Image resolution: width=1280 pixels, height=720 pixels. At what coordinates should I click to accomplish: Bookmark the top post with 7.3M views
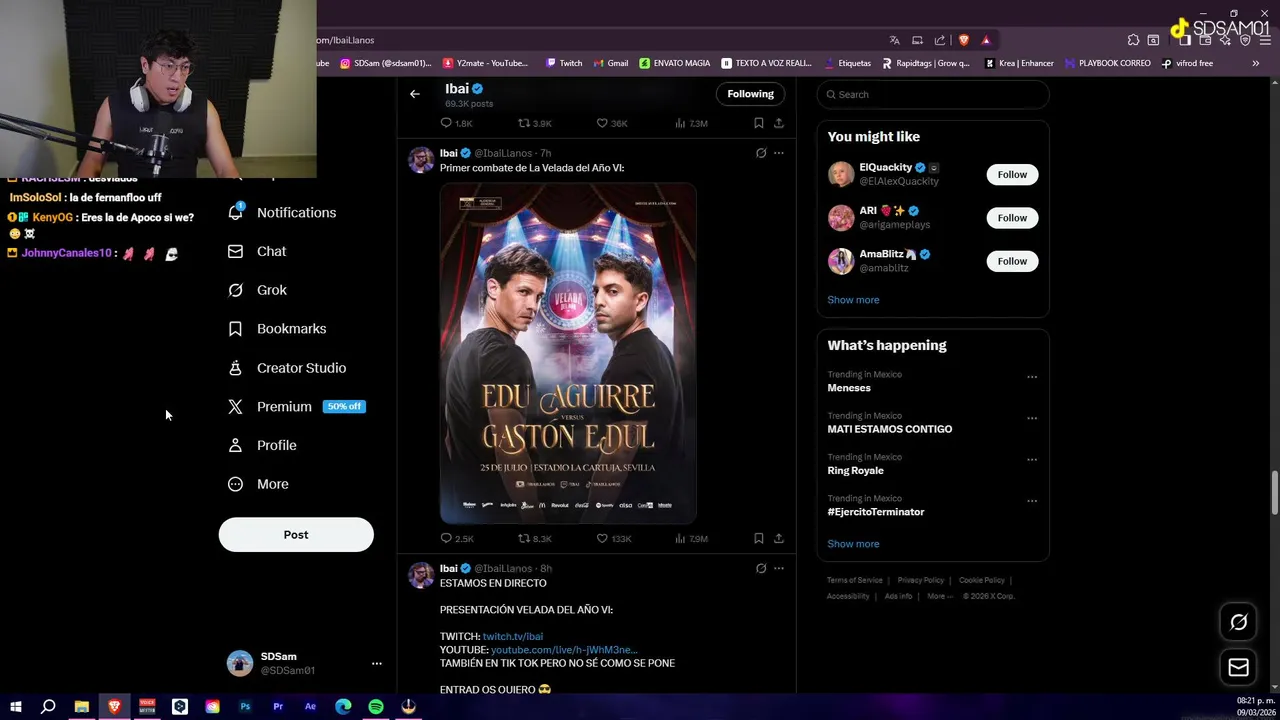coord(759,123)
